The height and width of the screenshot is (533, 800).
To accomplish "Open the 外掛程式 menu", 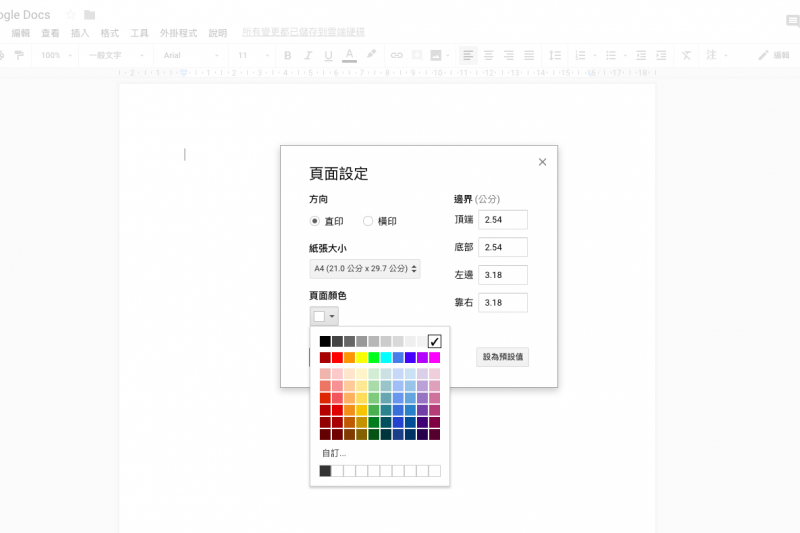I will 178,33.
